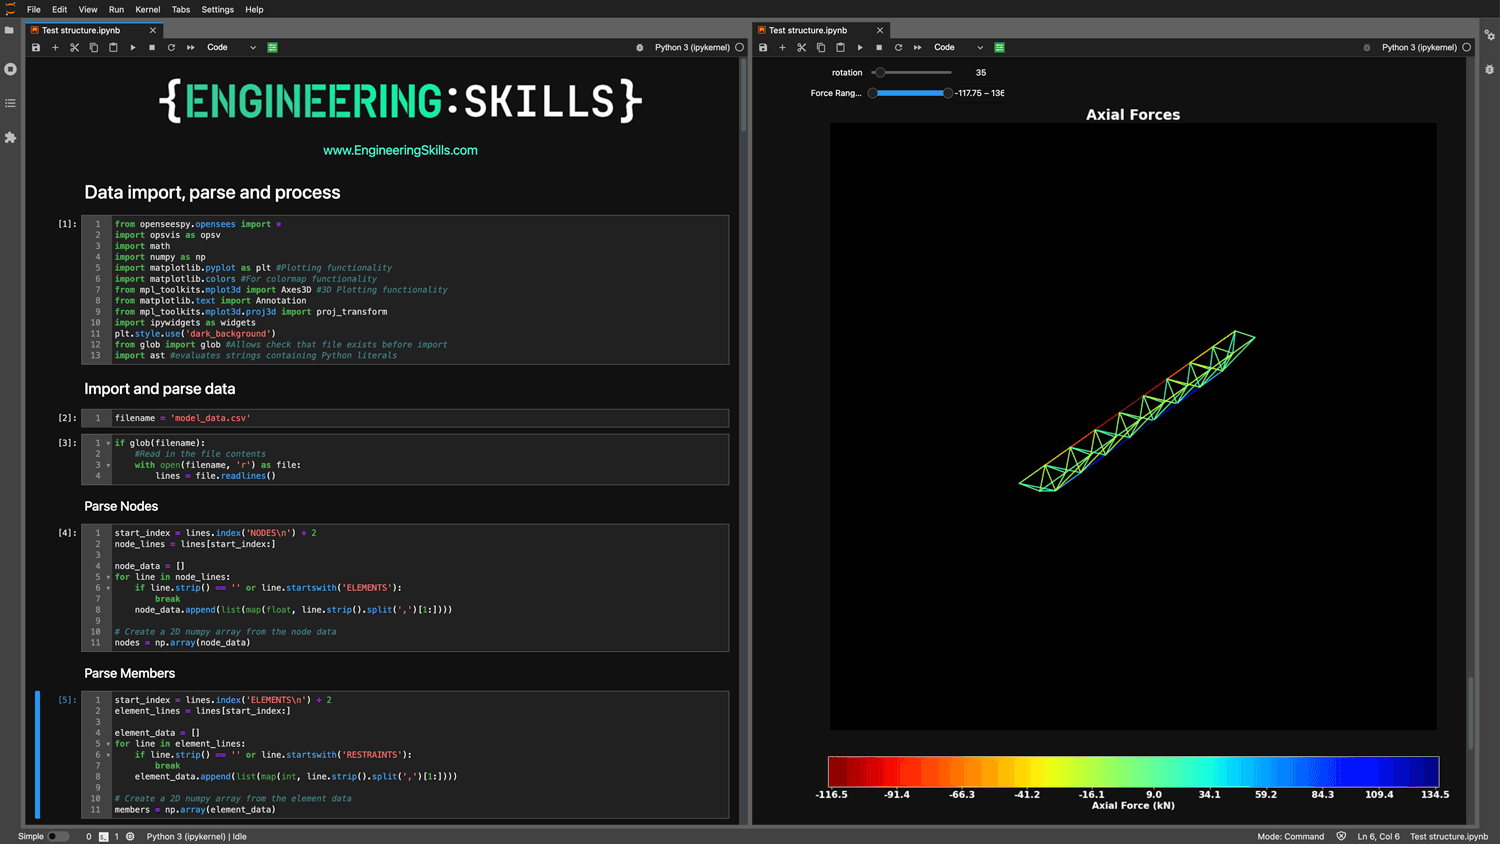Open the cell type Code dropdown in right notebook
The width and height of the screenshot is (1500, 844).
958,47
